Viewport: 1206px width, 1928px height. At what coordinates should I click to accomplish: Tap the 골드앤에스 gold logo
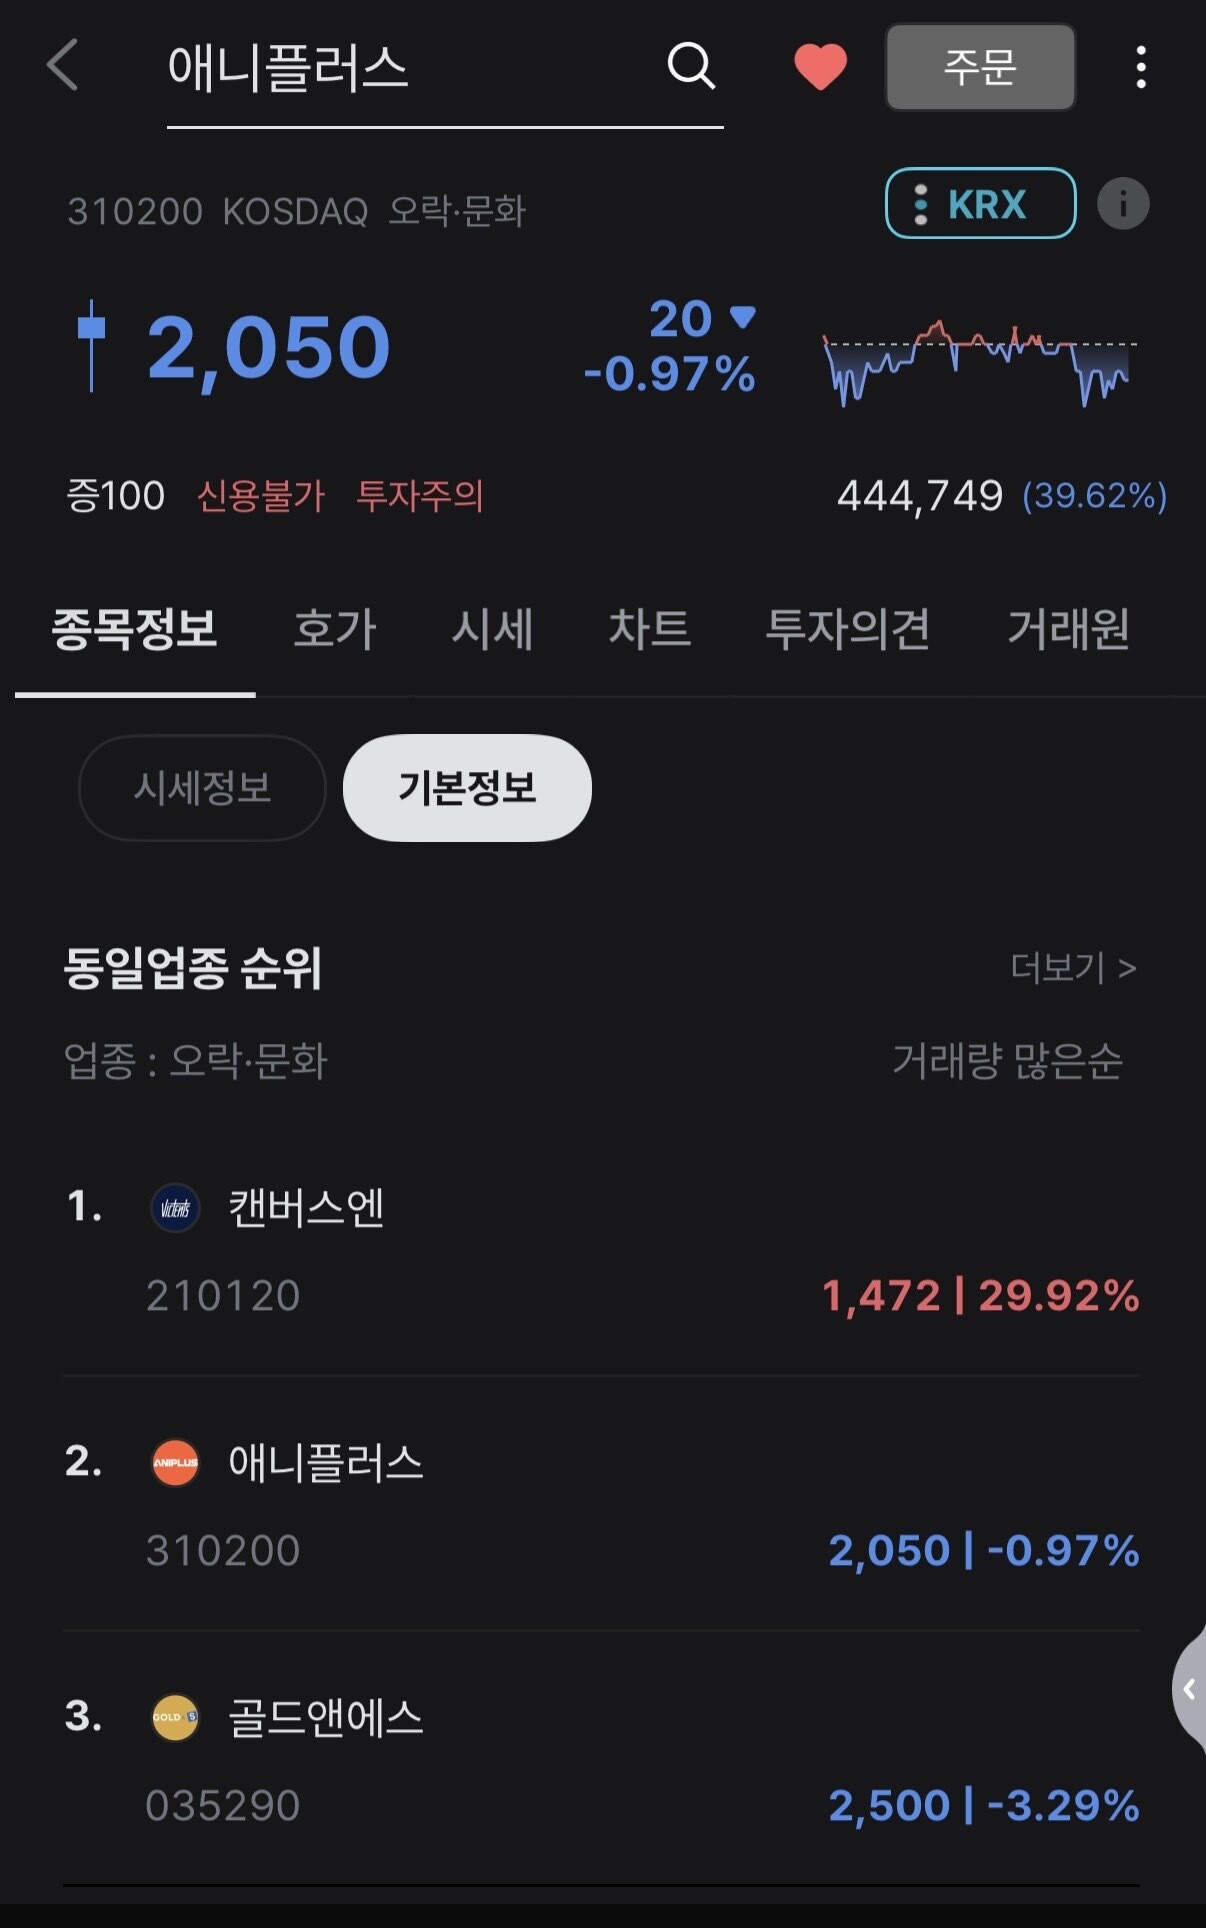pos(175,1718)
